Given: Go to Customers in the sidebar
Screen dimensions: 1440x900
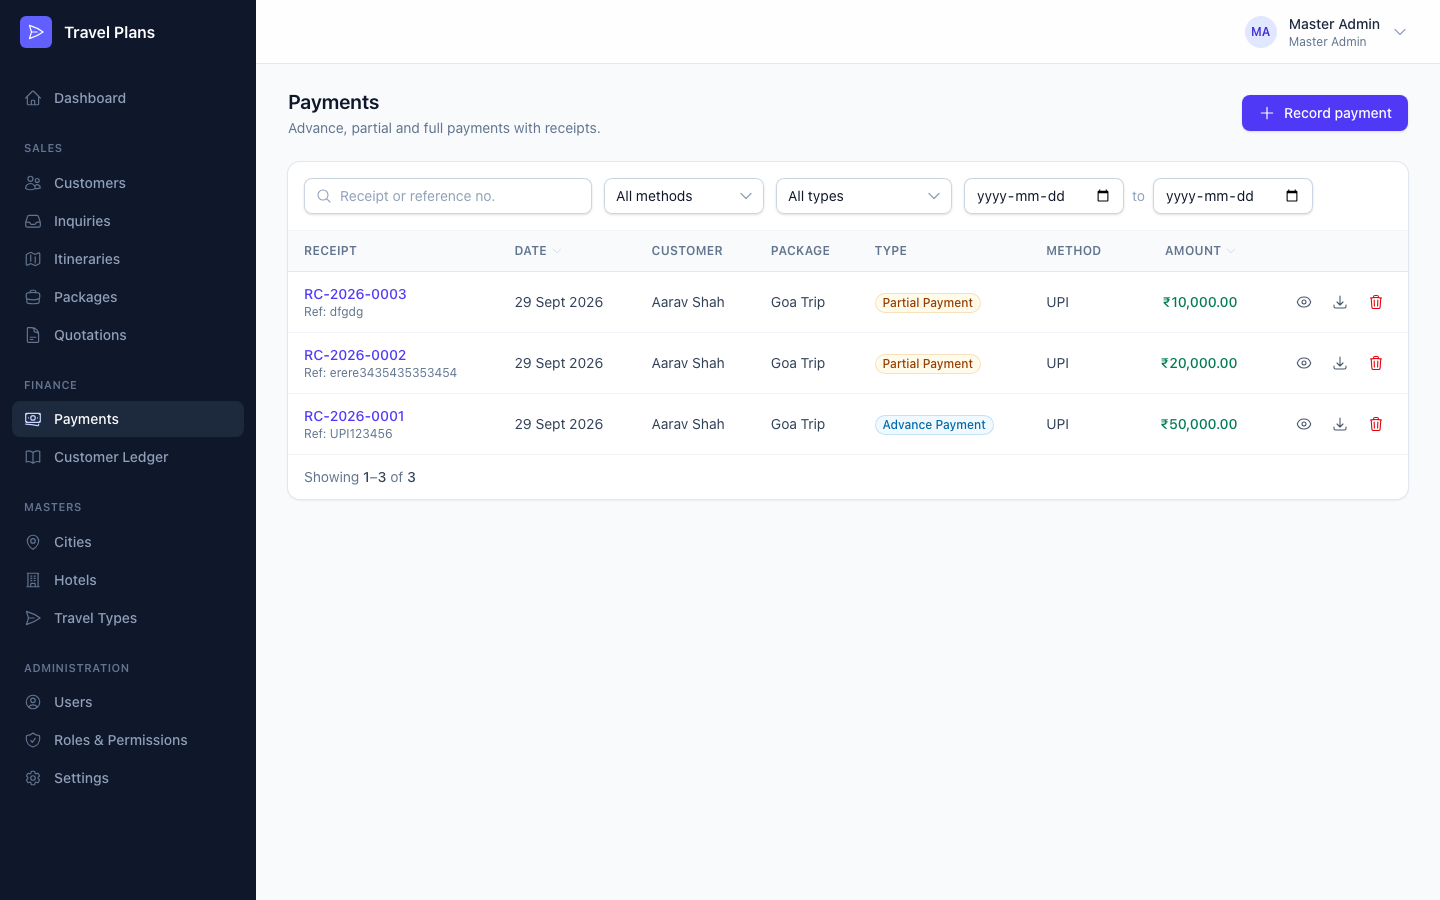Looking at the screenshot, I should click(128, 183).
